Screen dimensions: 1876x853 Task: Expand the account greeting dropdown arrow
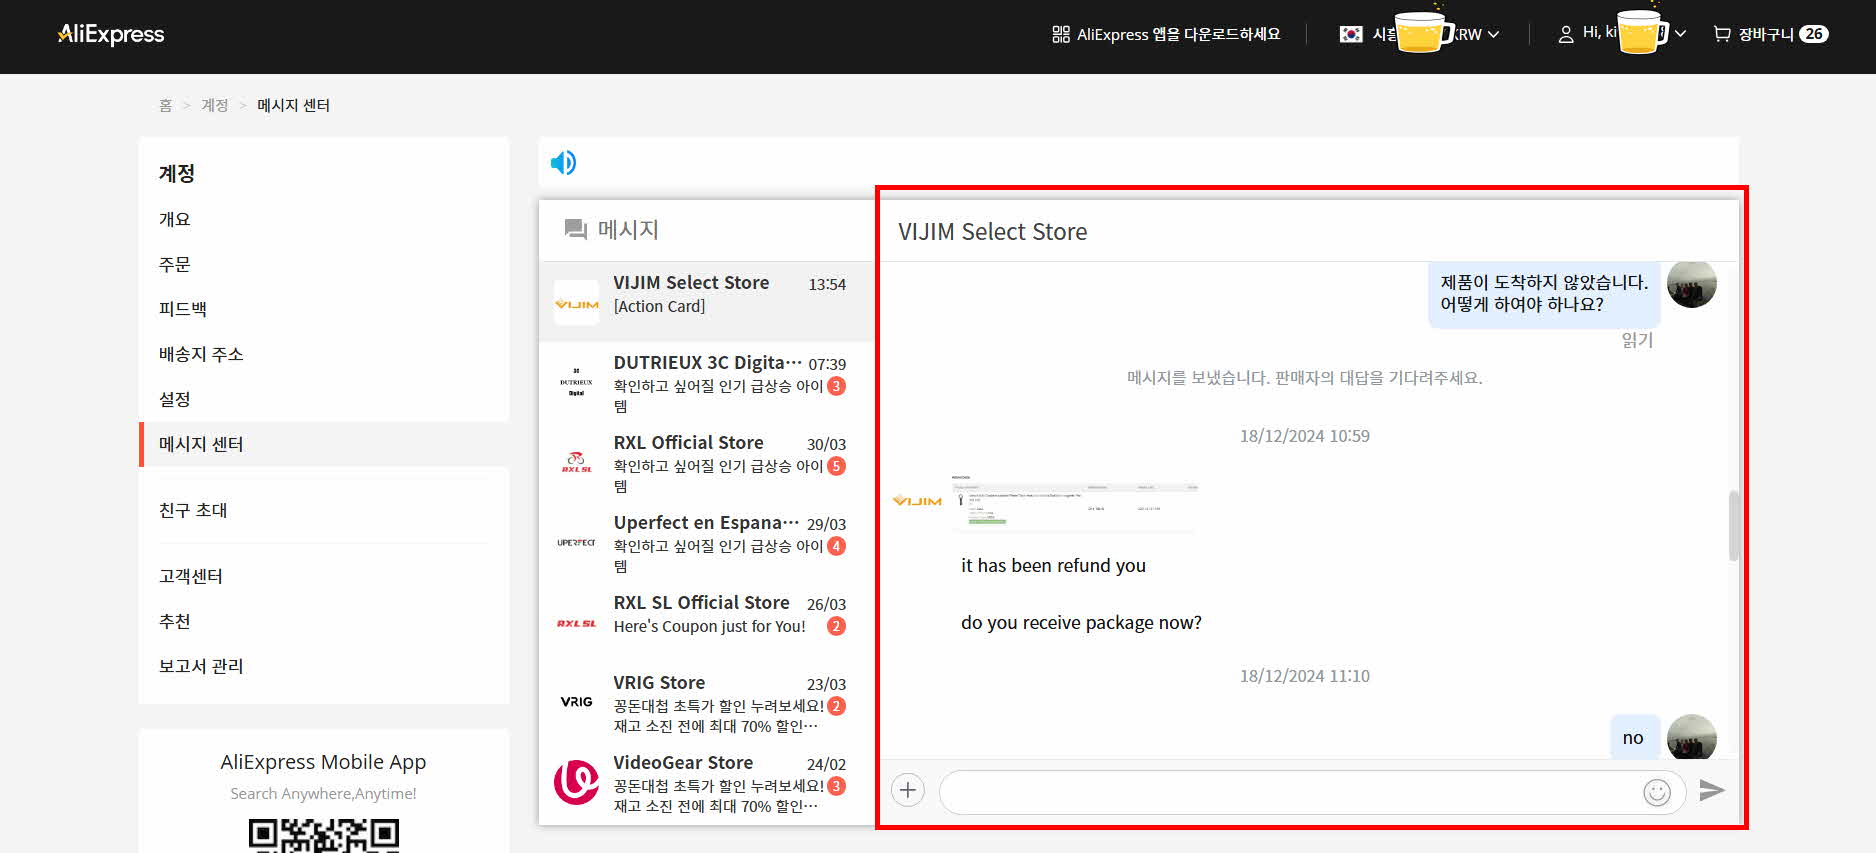click(1680, 34)
